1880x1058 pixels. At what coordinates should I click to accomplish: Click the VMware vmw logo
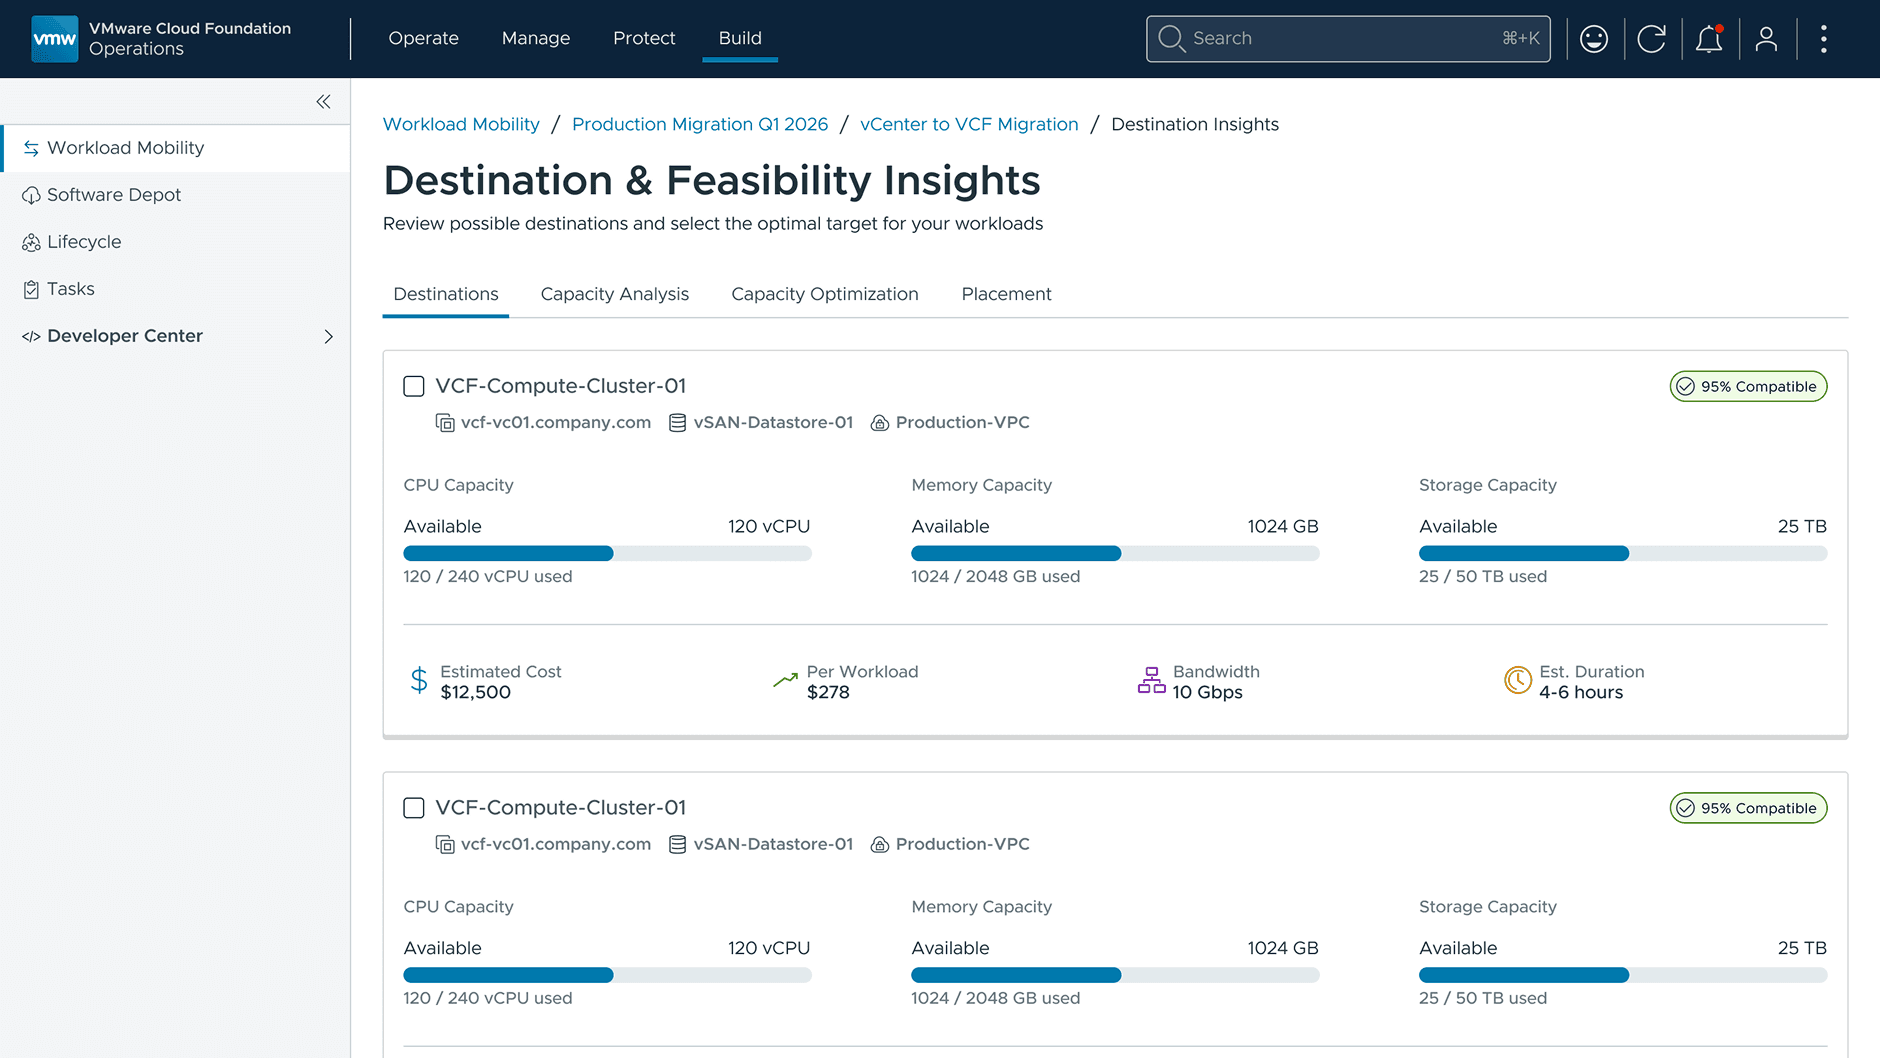(54, 39)
